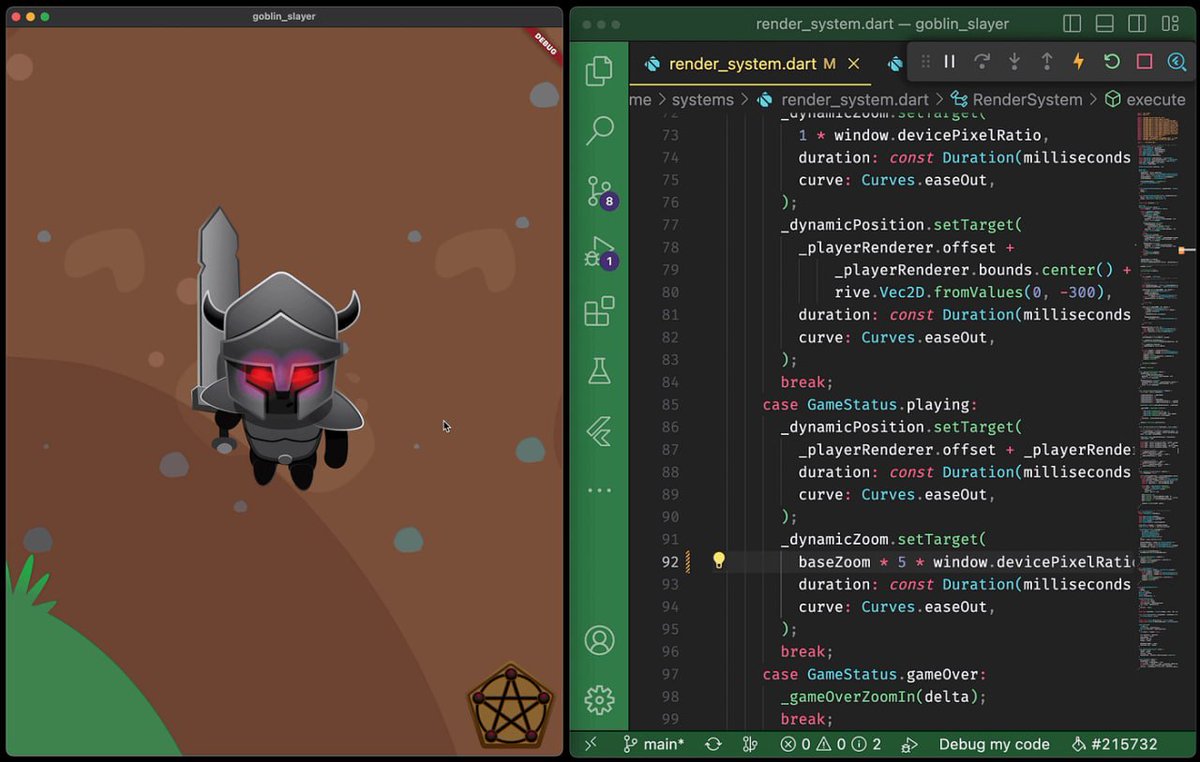Open the Extensions view
The image size is (1200, 762).
pyautogui.click(x=599, y=311)
